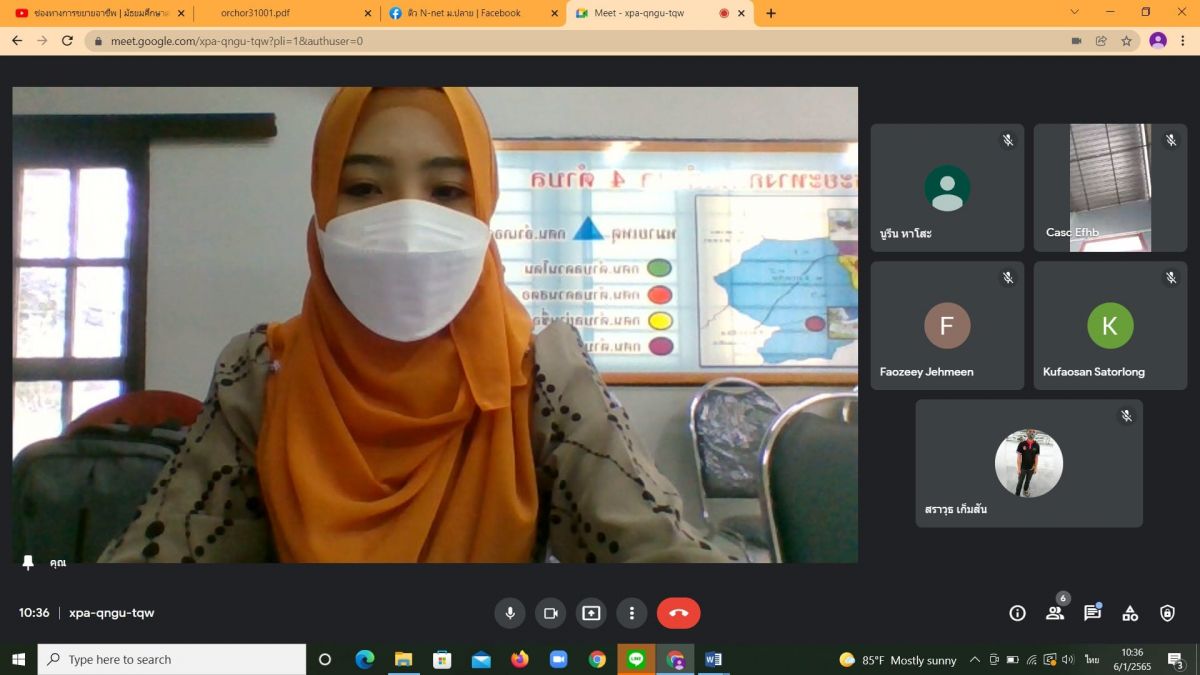Hang up using the red leave call button
1200x675 pixels.
pos(678,613)
